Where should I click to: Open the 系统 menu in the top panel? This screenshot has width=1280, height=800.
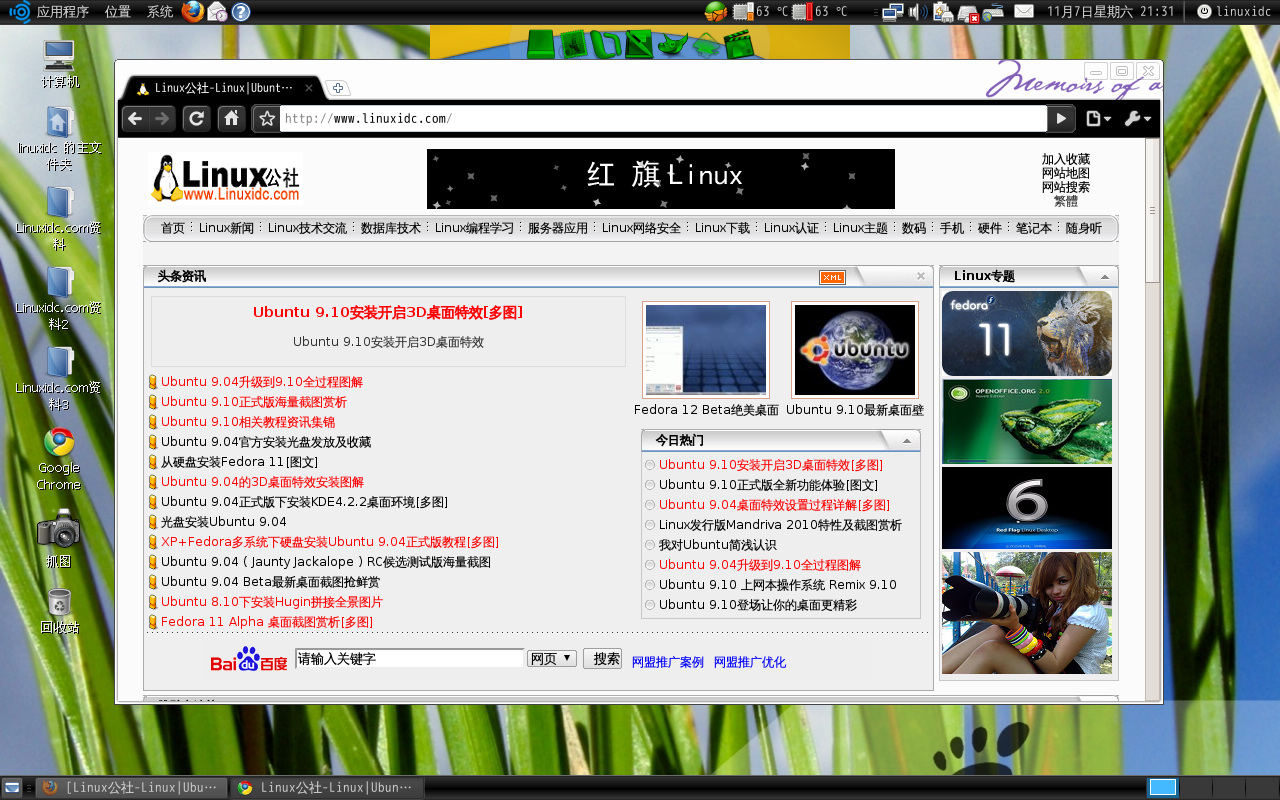coord(160,12)
